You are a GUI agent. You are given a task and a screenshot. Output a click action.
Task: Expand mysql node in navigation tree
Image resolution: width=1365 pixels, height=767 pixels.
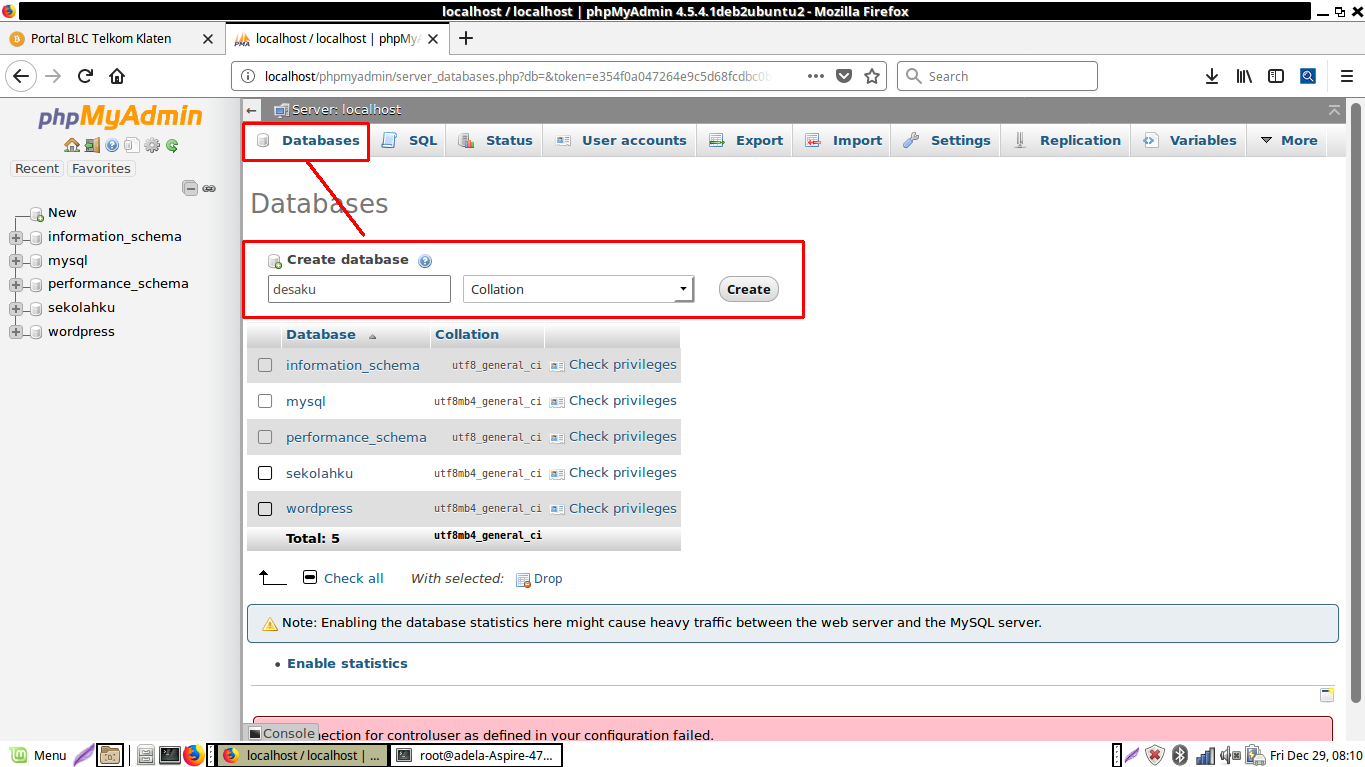click(x=16, y=261)
